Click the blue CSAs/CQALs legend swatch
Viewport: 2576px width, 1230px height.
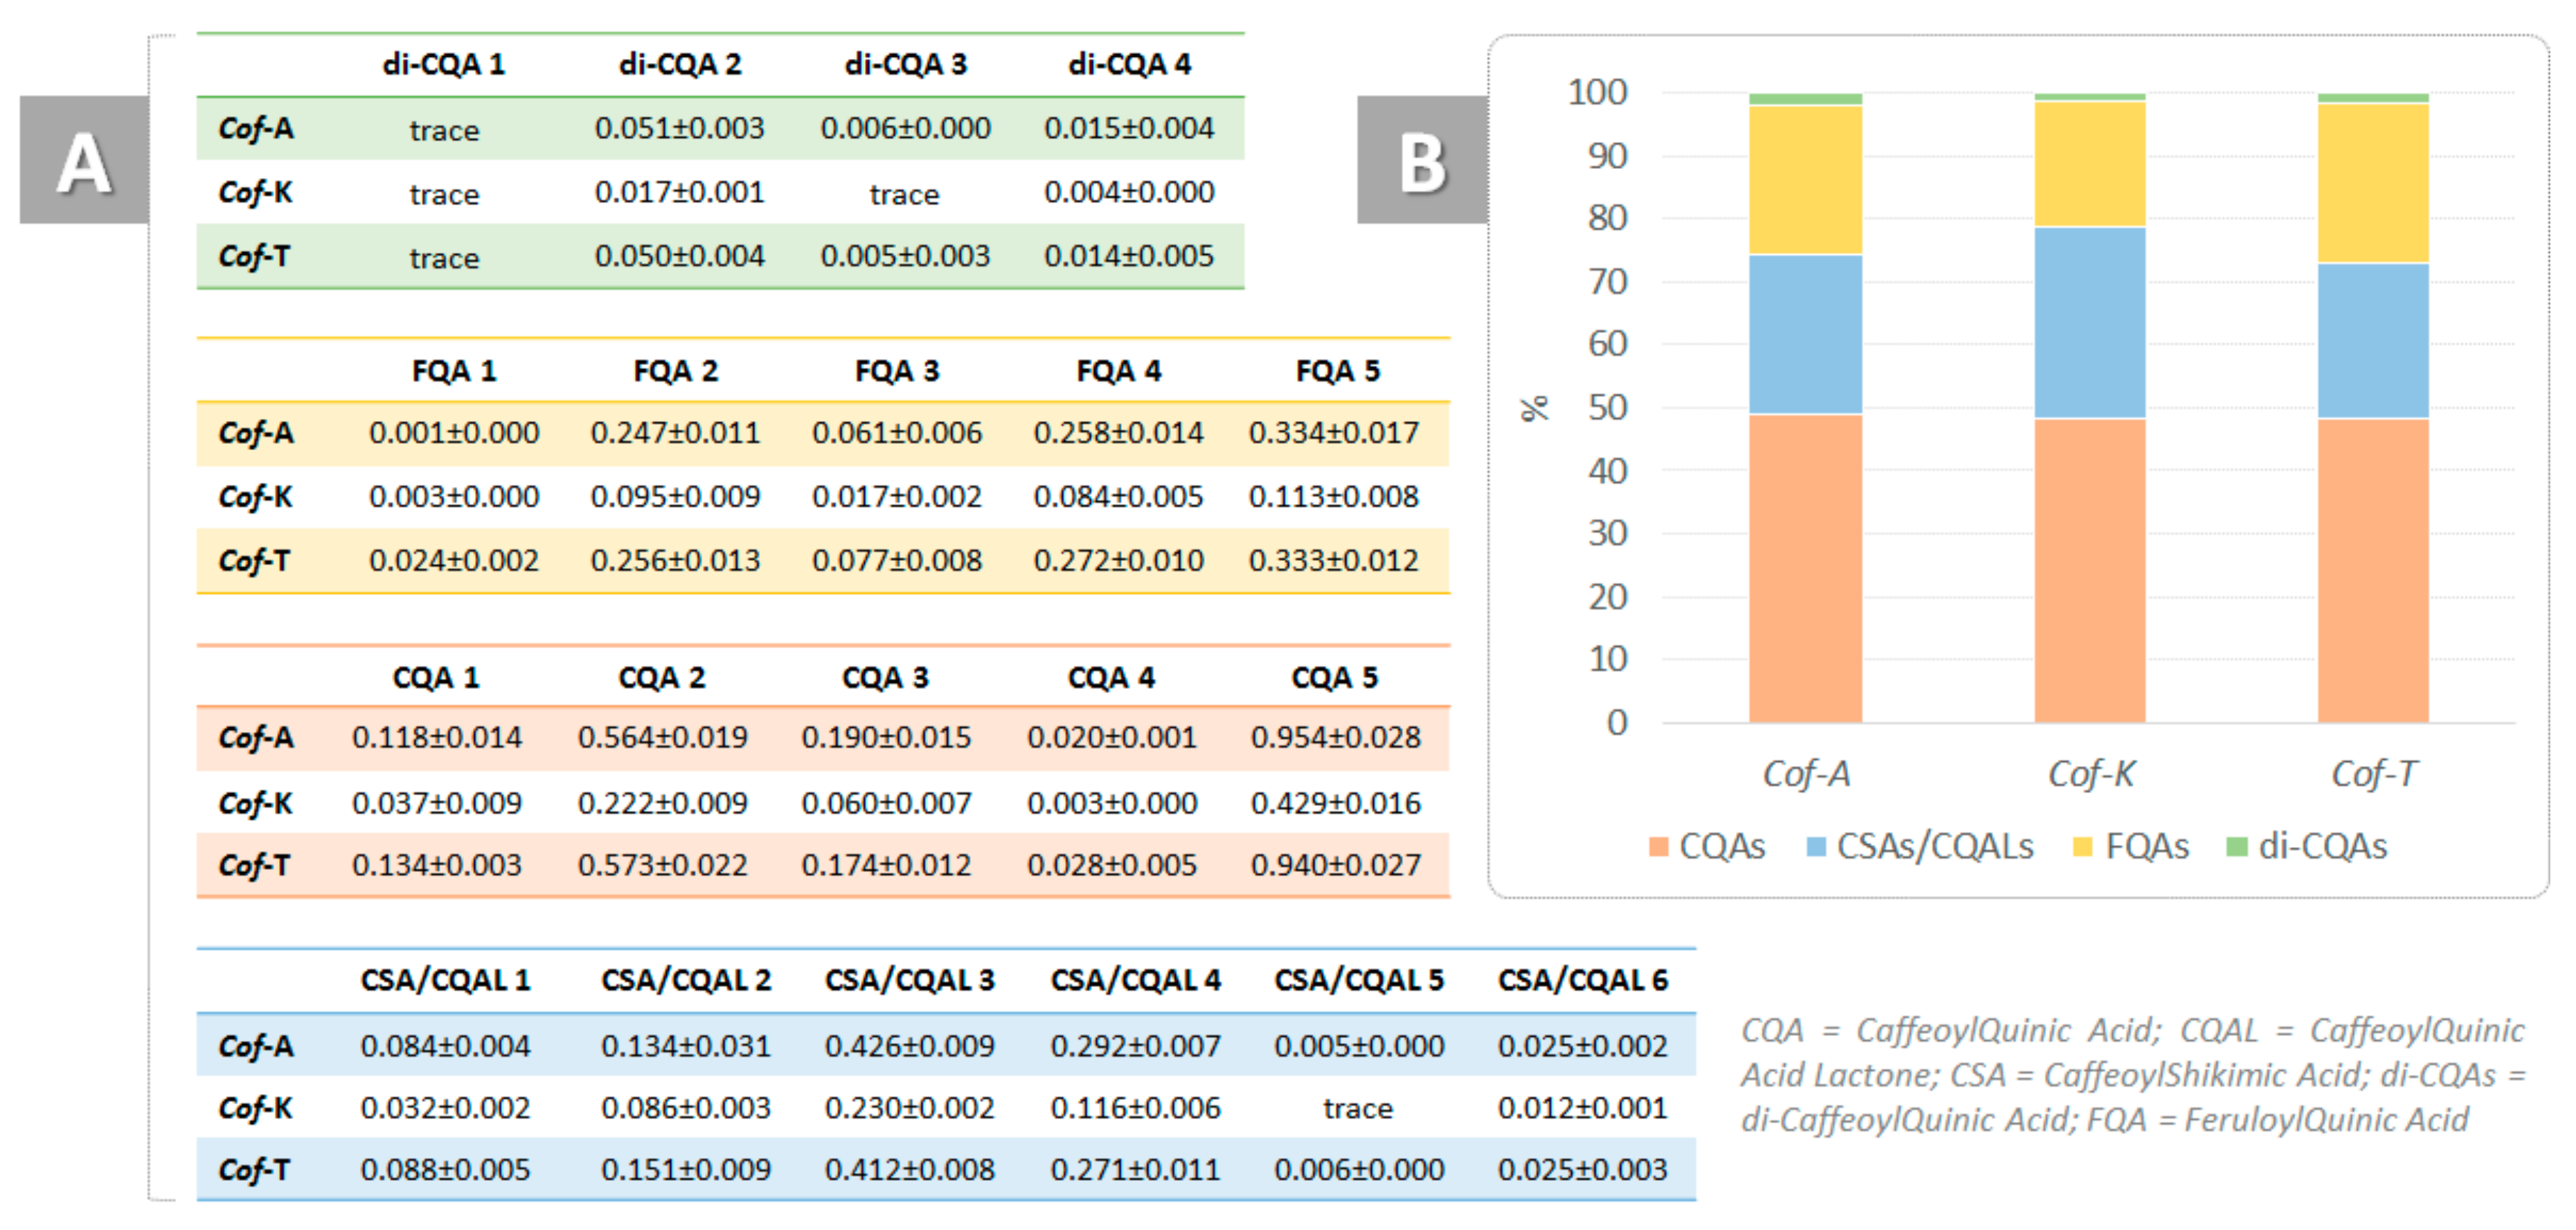coord(1816,847)
